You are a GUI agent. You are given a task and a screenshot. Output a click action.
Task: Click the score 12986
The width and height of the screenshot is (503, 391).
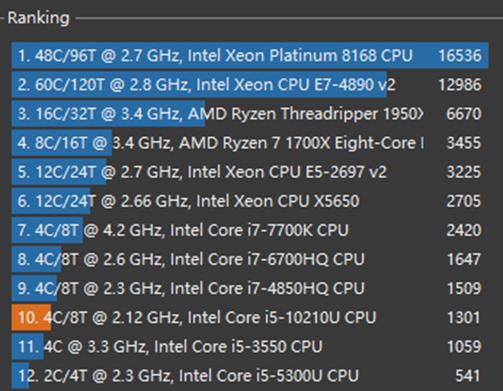point(460,85)
